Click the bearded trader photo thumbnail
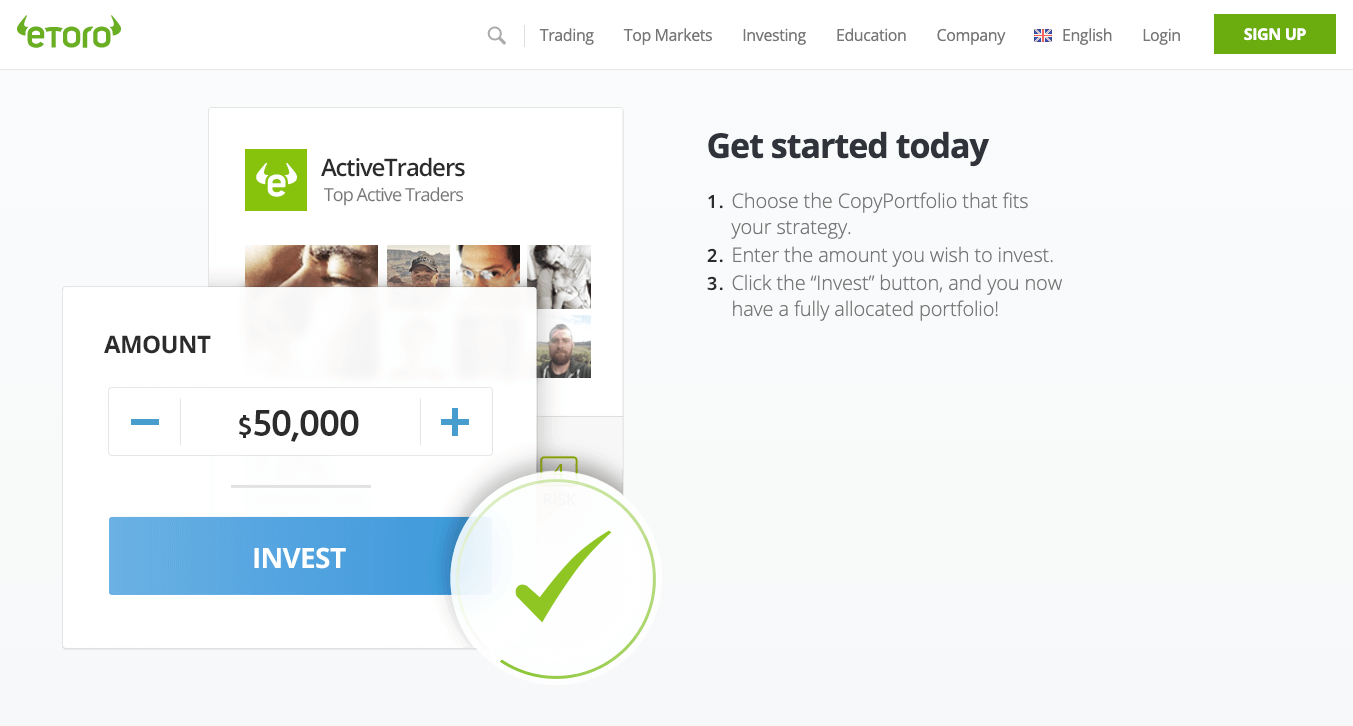1353x726 pixels. coord(564,347)
